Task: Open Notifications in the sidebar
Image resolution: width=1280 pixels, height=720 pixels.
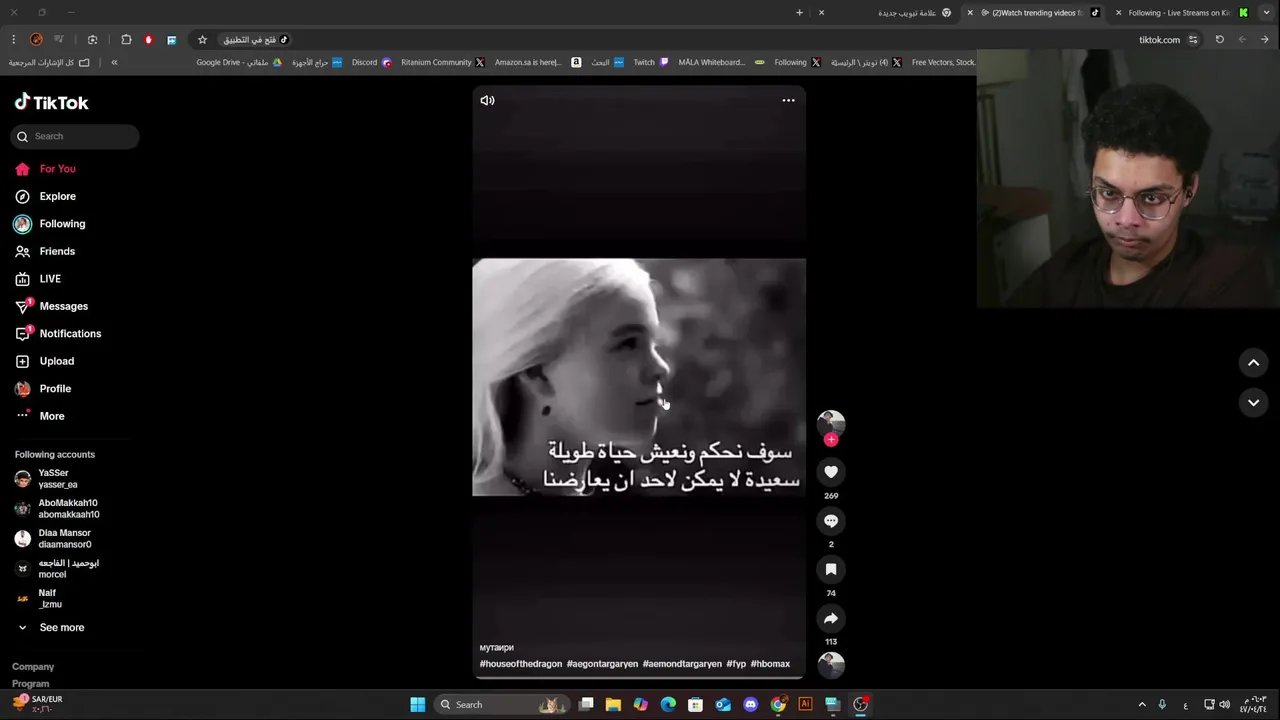Action: 70,334
